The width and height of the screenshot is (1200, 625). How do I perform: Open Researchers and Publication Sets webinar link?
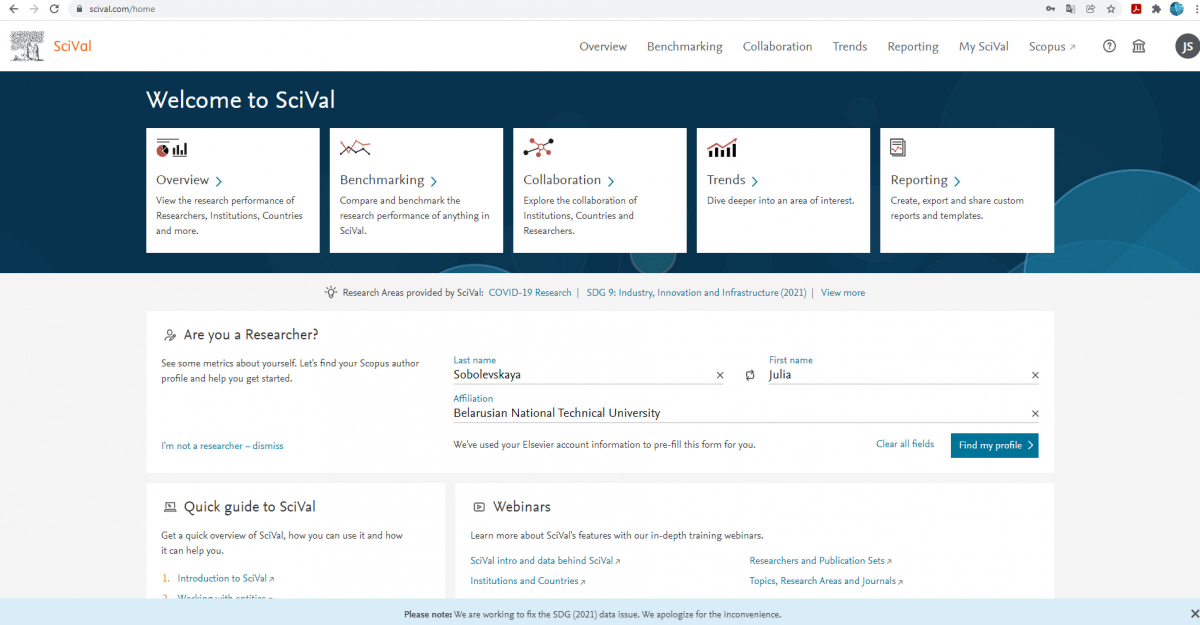pos(820,561)
